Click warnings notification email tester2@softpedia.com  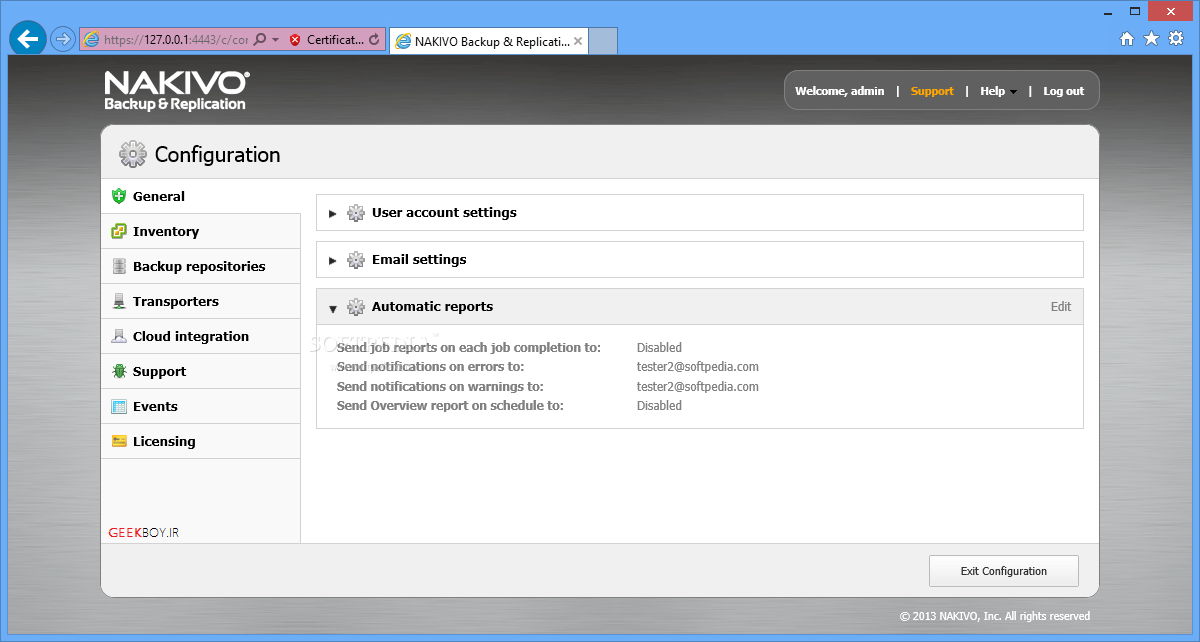coord(698,386)
